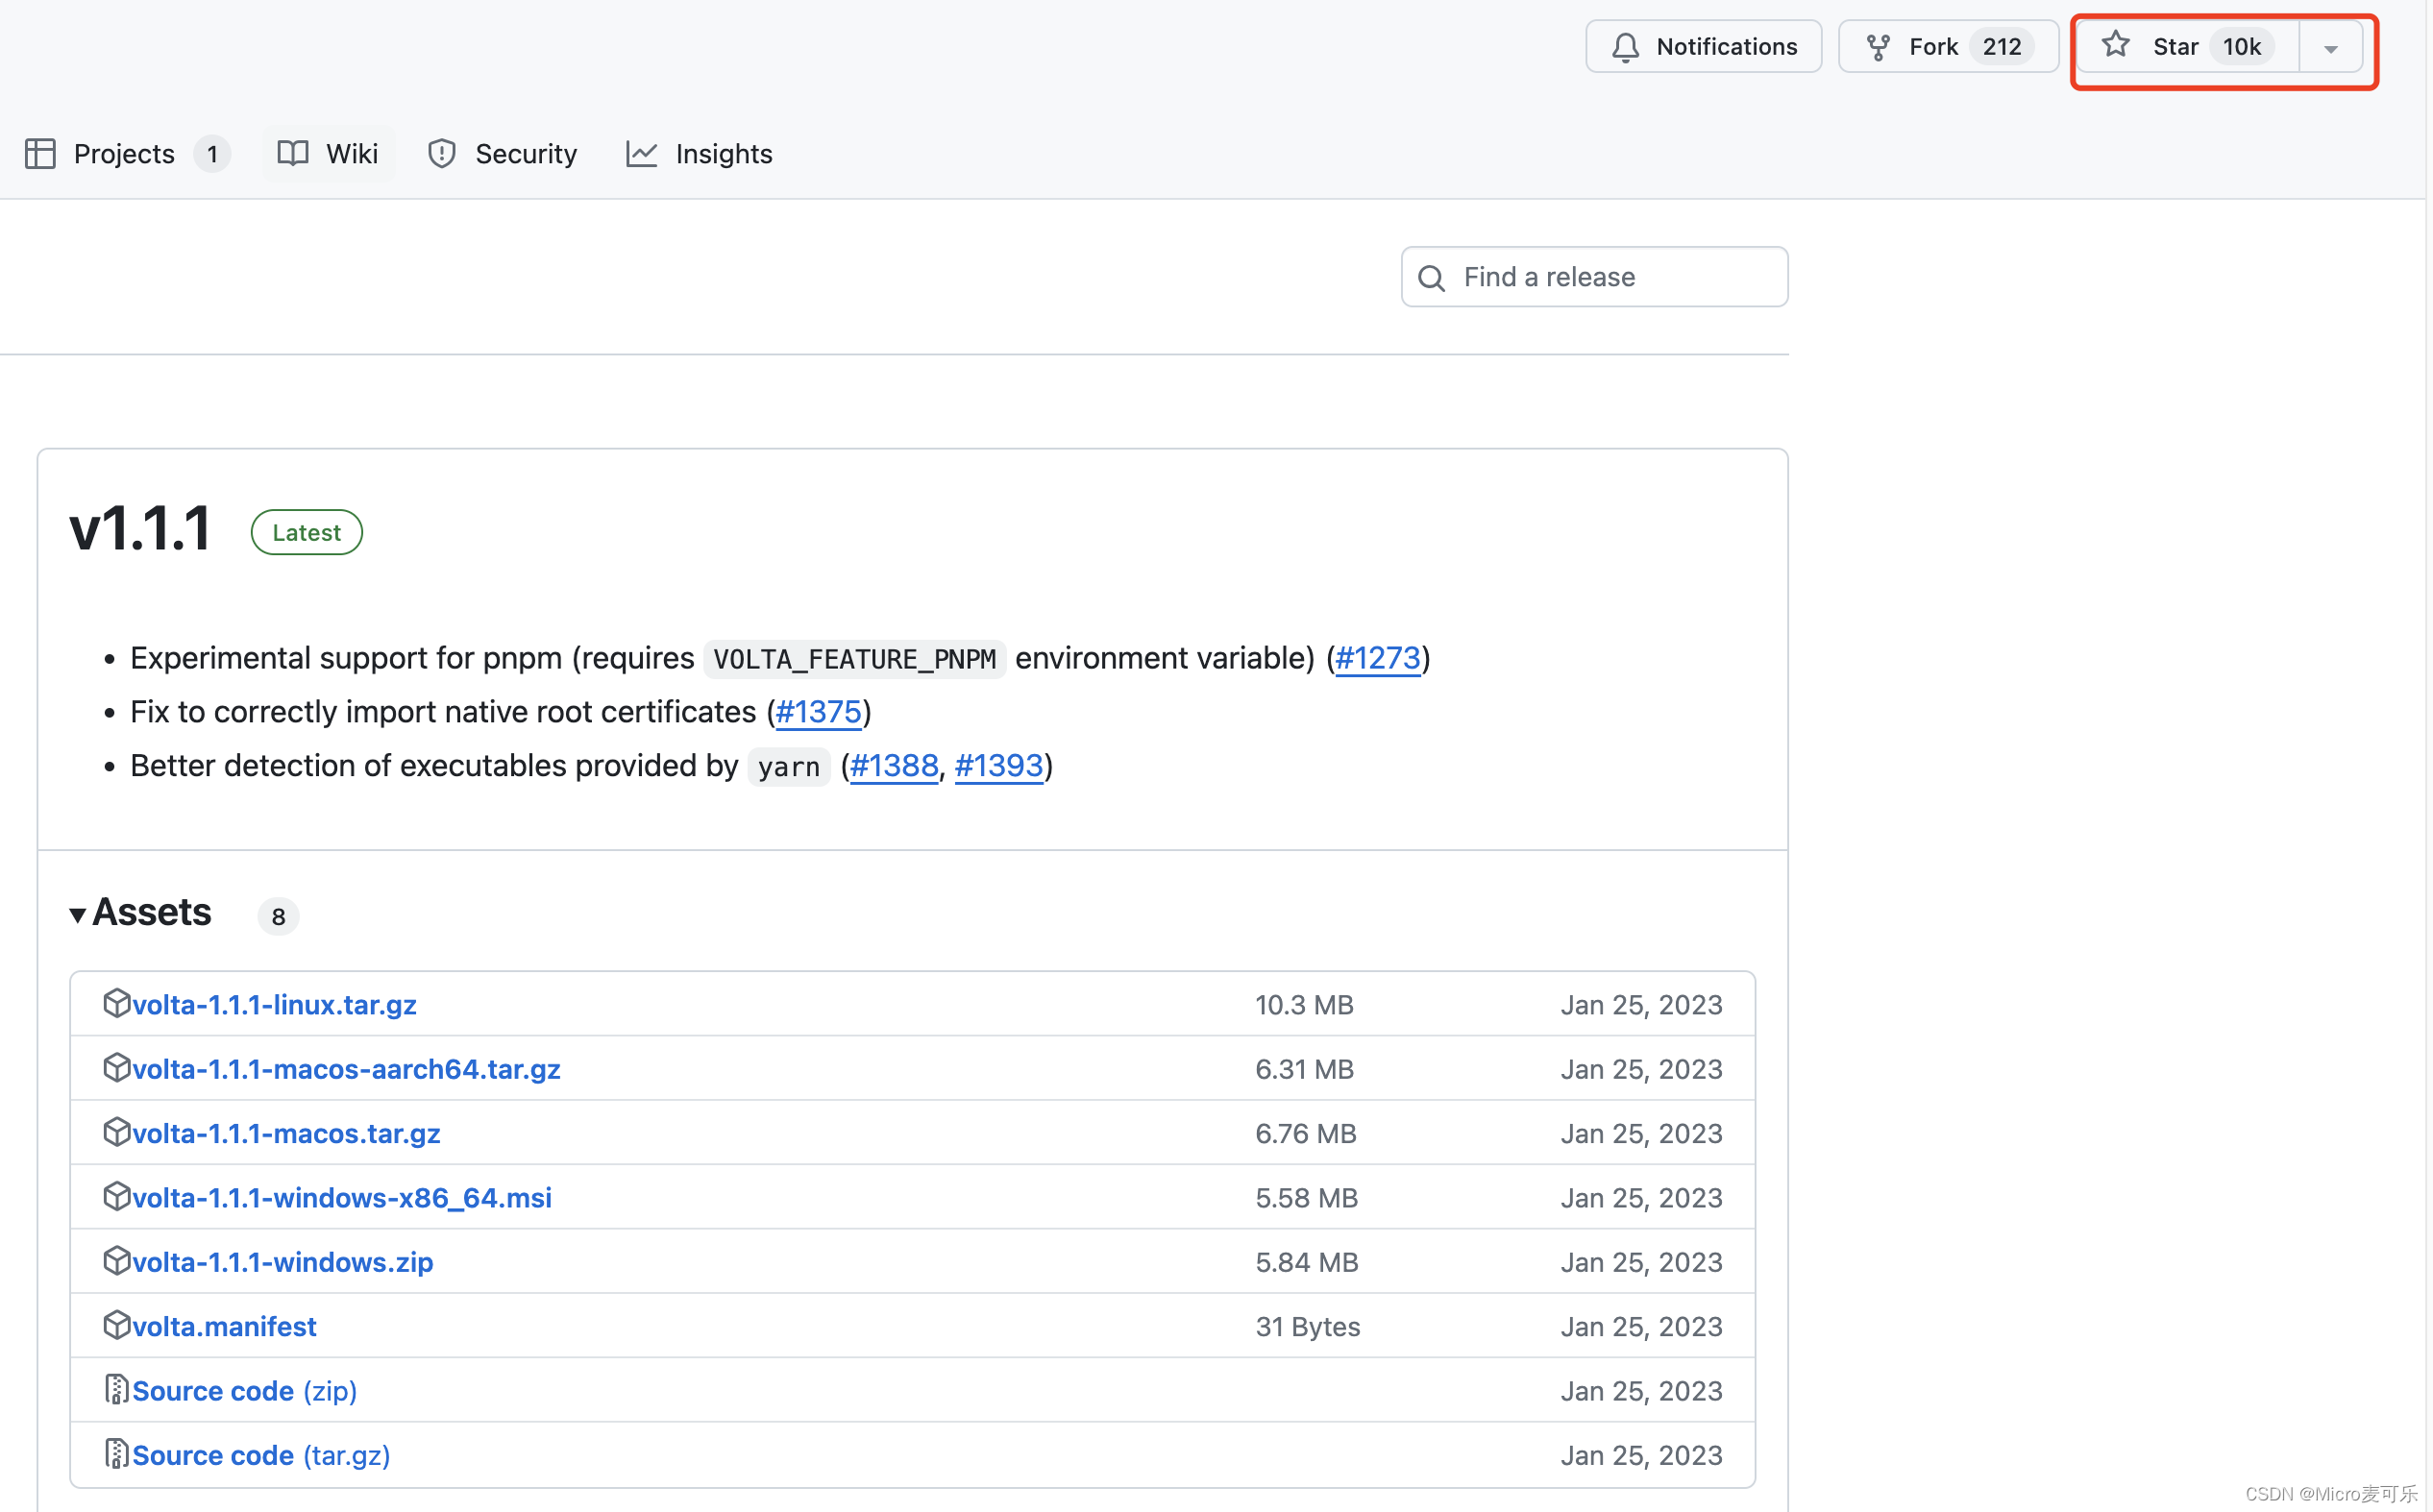Click the VOLTA_FEATURE_PNPM code text
The height and width of the screenshot is (1512, 2433).
(x=854, y=659)
